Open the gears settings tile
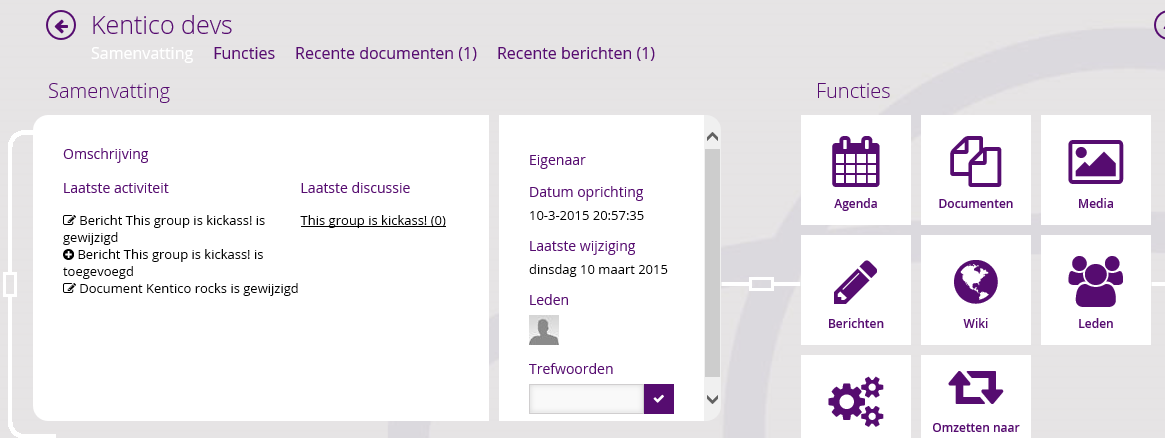 [855, 396]
